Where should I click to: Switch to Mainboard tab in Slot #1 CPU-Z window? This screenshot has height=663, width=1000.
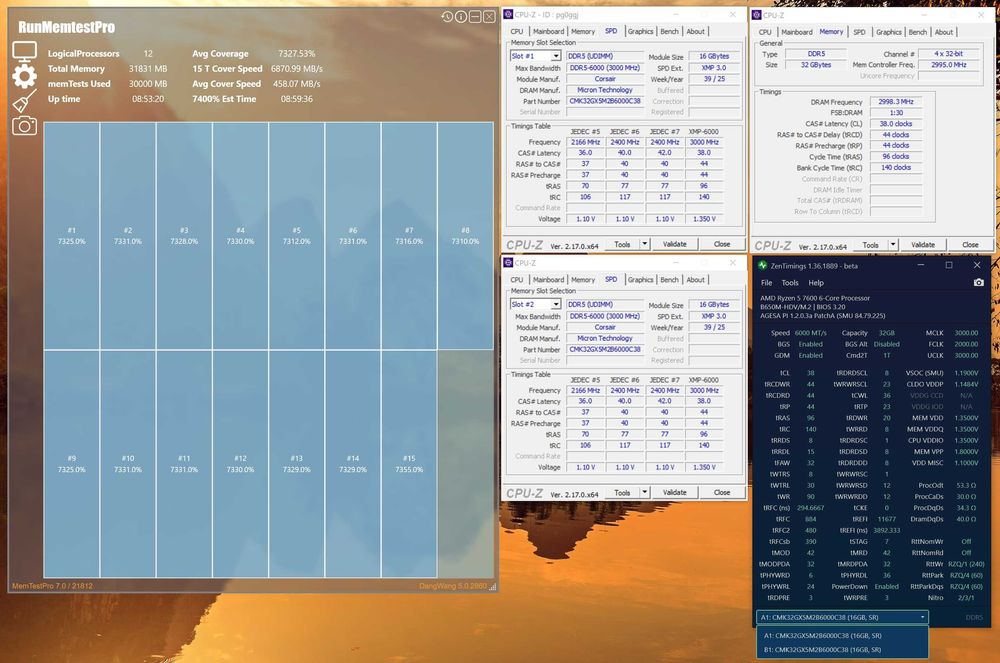pos(548,32)
